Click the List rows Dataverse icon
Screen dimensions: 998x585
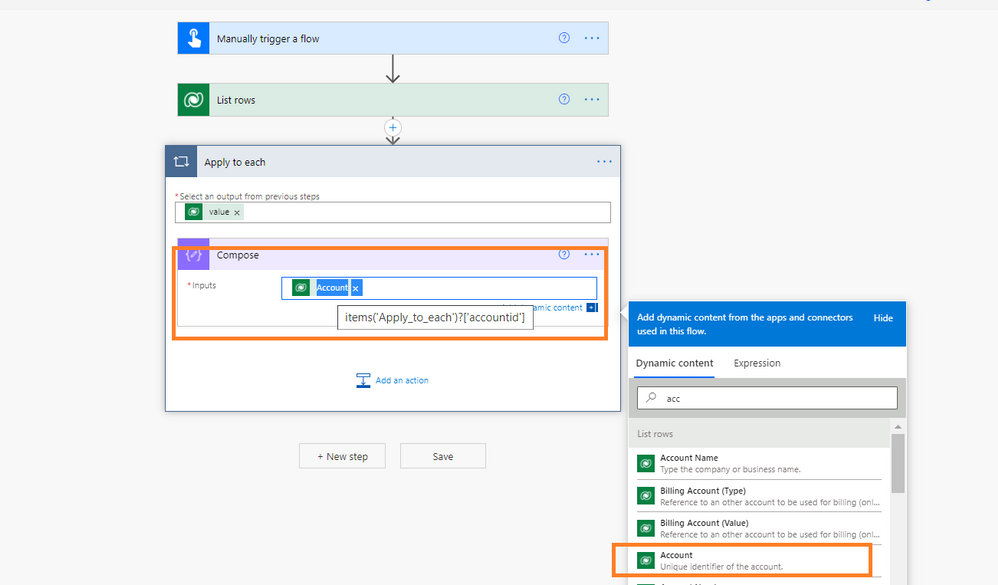click(193, 100)
